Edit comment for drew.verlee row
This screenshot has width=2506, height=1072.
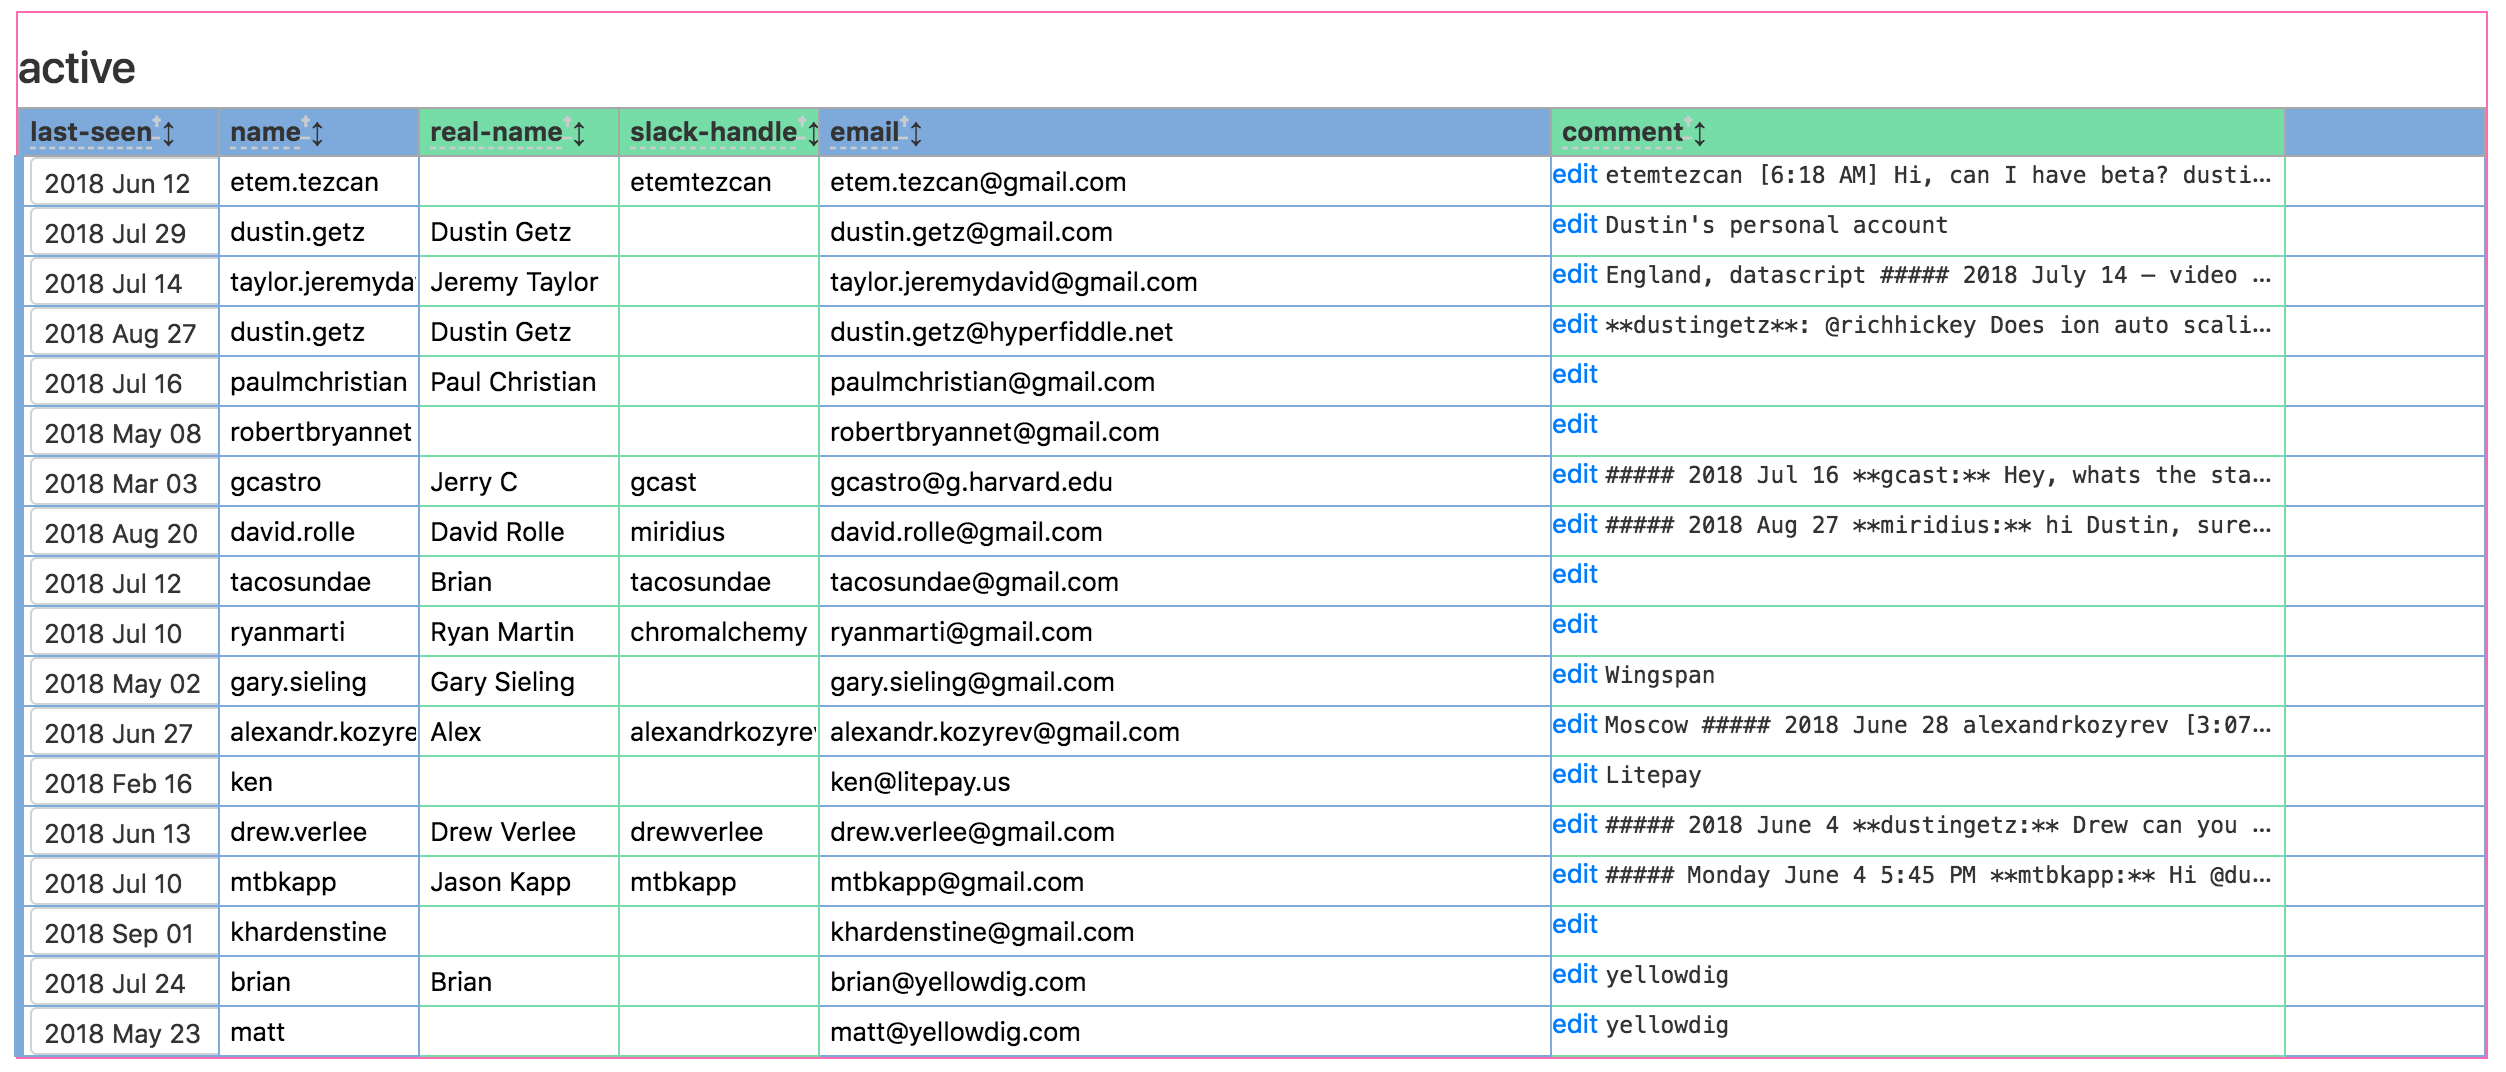point(1575,825)
